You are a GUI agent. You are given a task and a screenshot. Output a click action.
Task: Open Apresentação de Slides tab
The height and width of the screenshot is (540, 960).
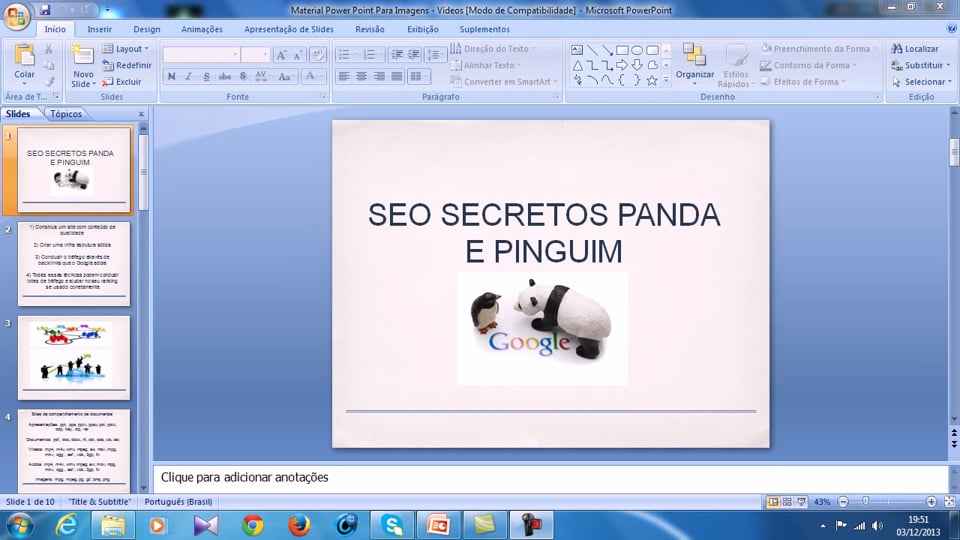click(289, 29)
